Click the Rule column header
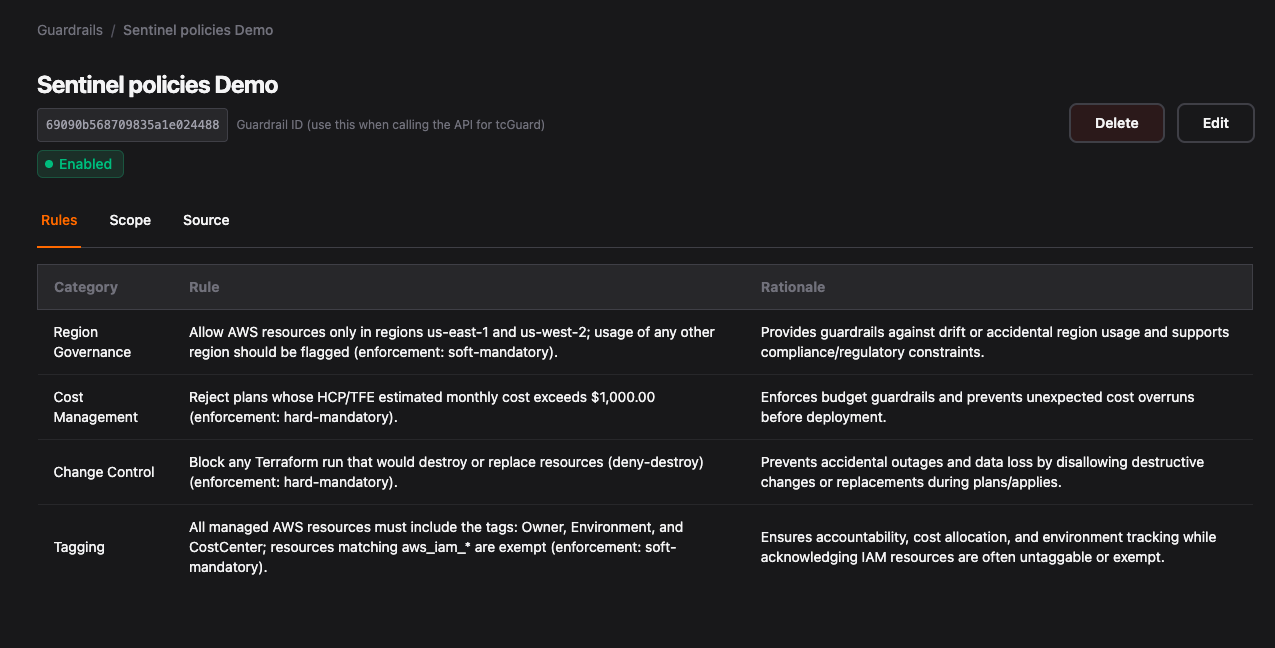The height and width of the screenshot is (648, 1275). click(x=204, y=287)
